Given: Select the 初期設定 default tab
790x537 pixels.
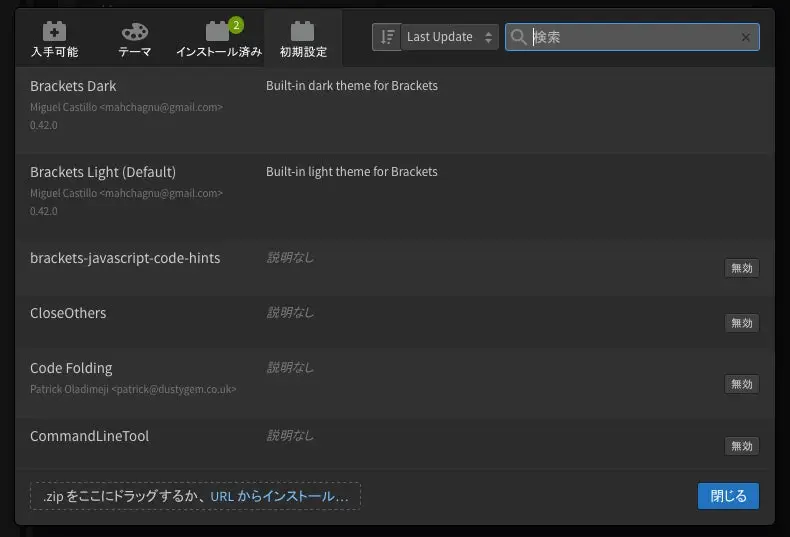Looking at the screenshot, I should pyautogui.click(x=303, y=39).
